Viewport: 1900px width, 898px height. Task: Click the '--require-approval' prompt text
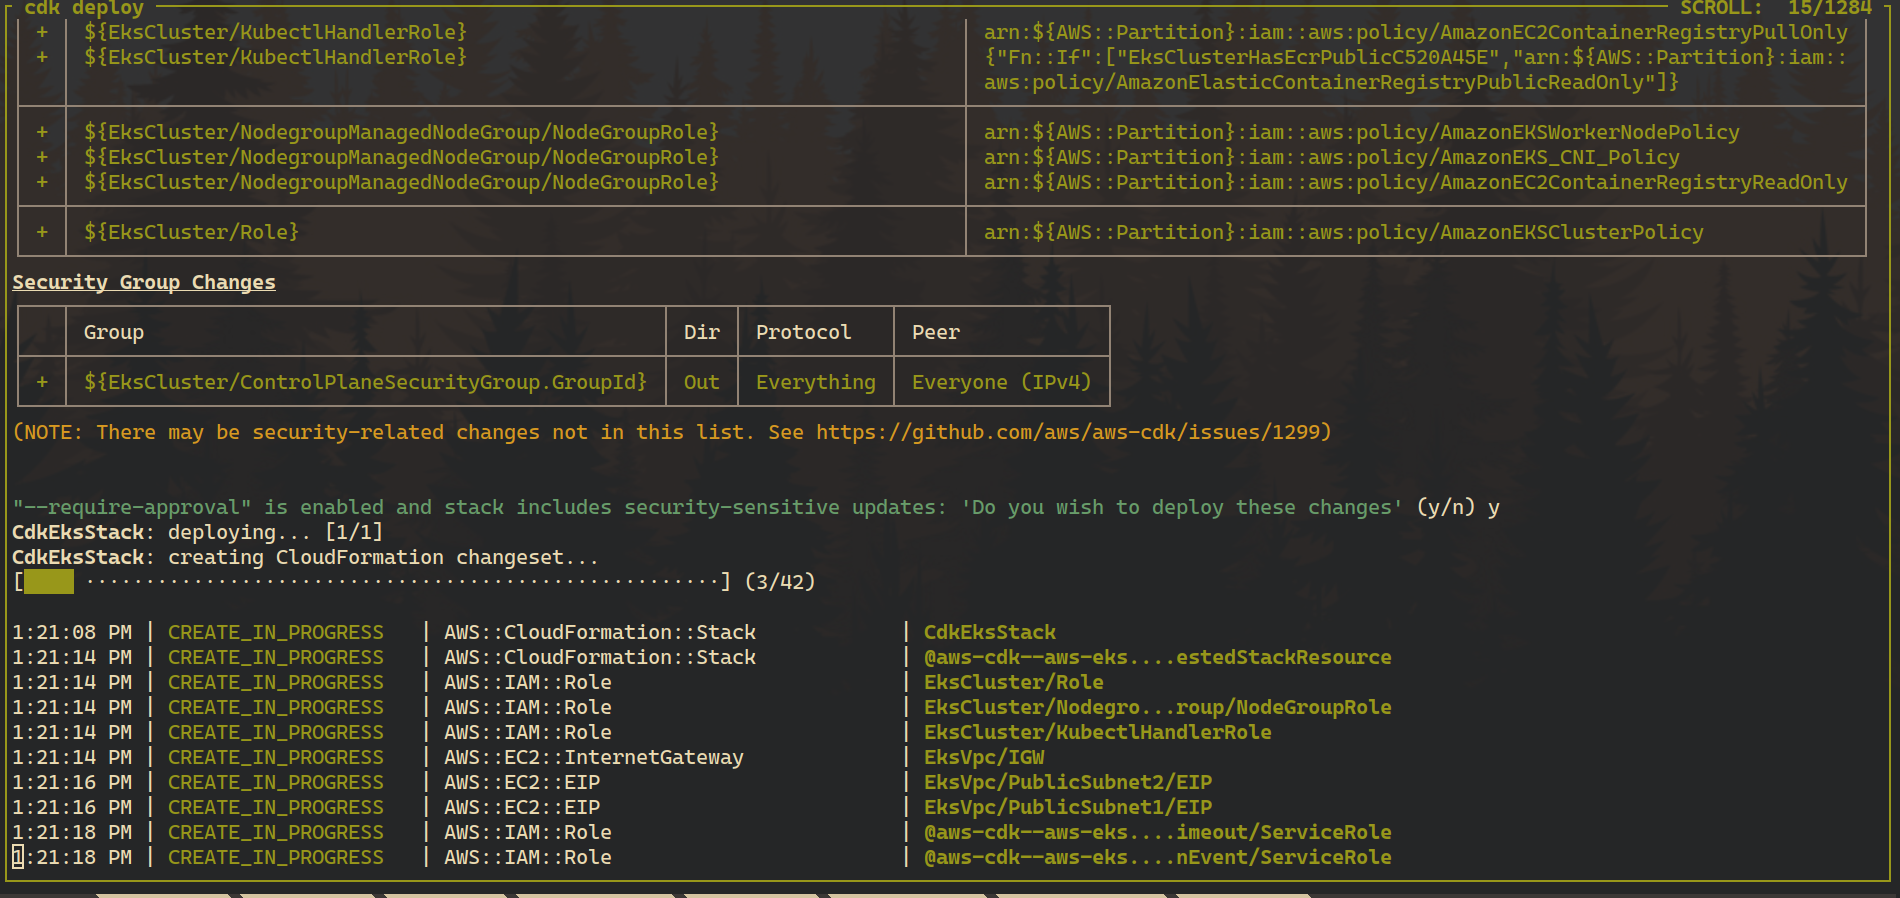pos(707,507)
